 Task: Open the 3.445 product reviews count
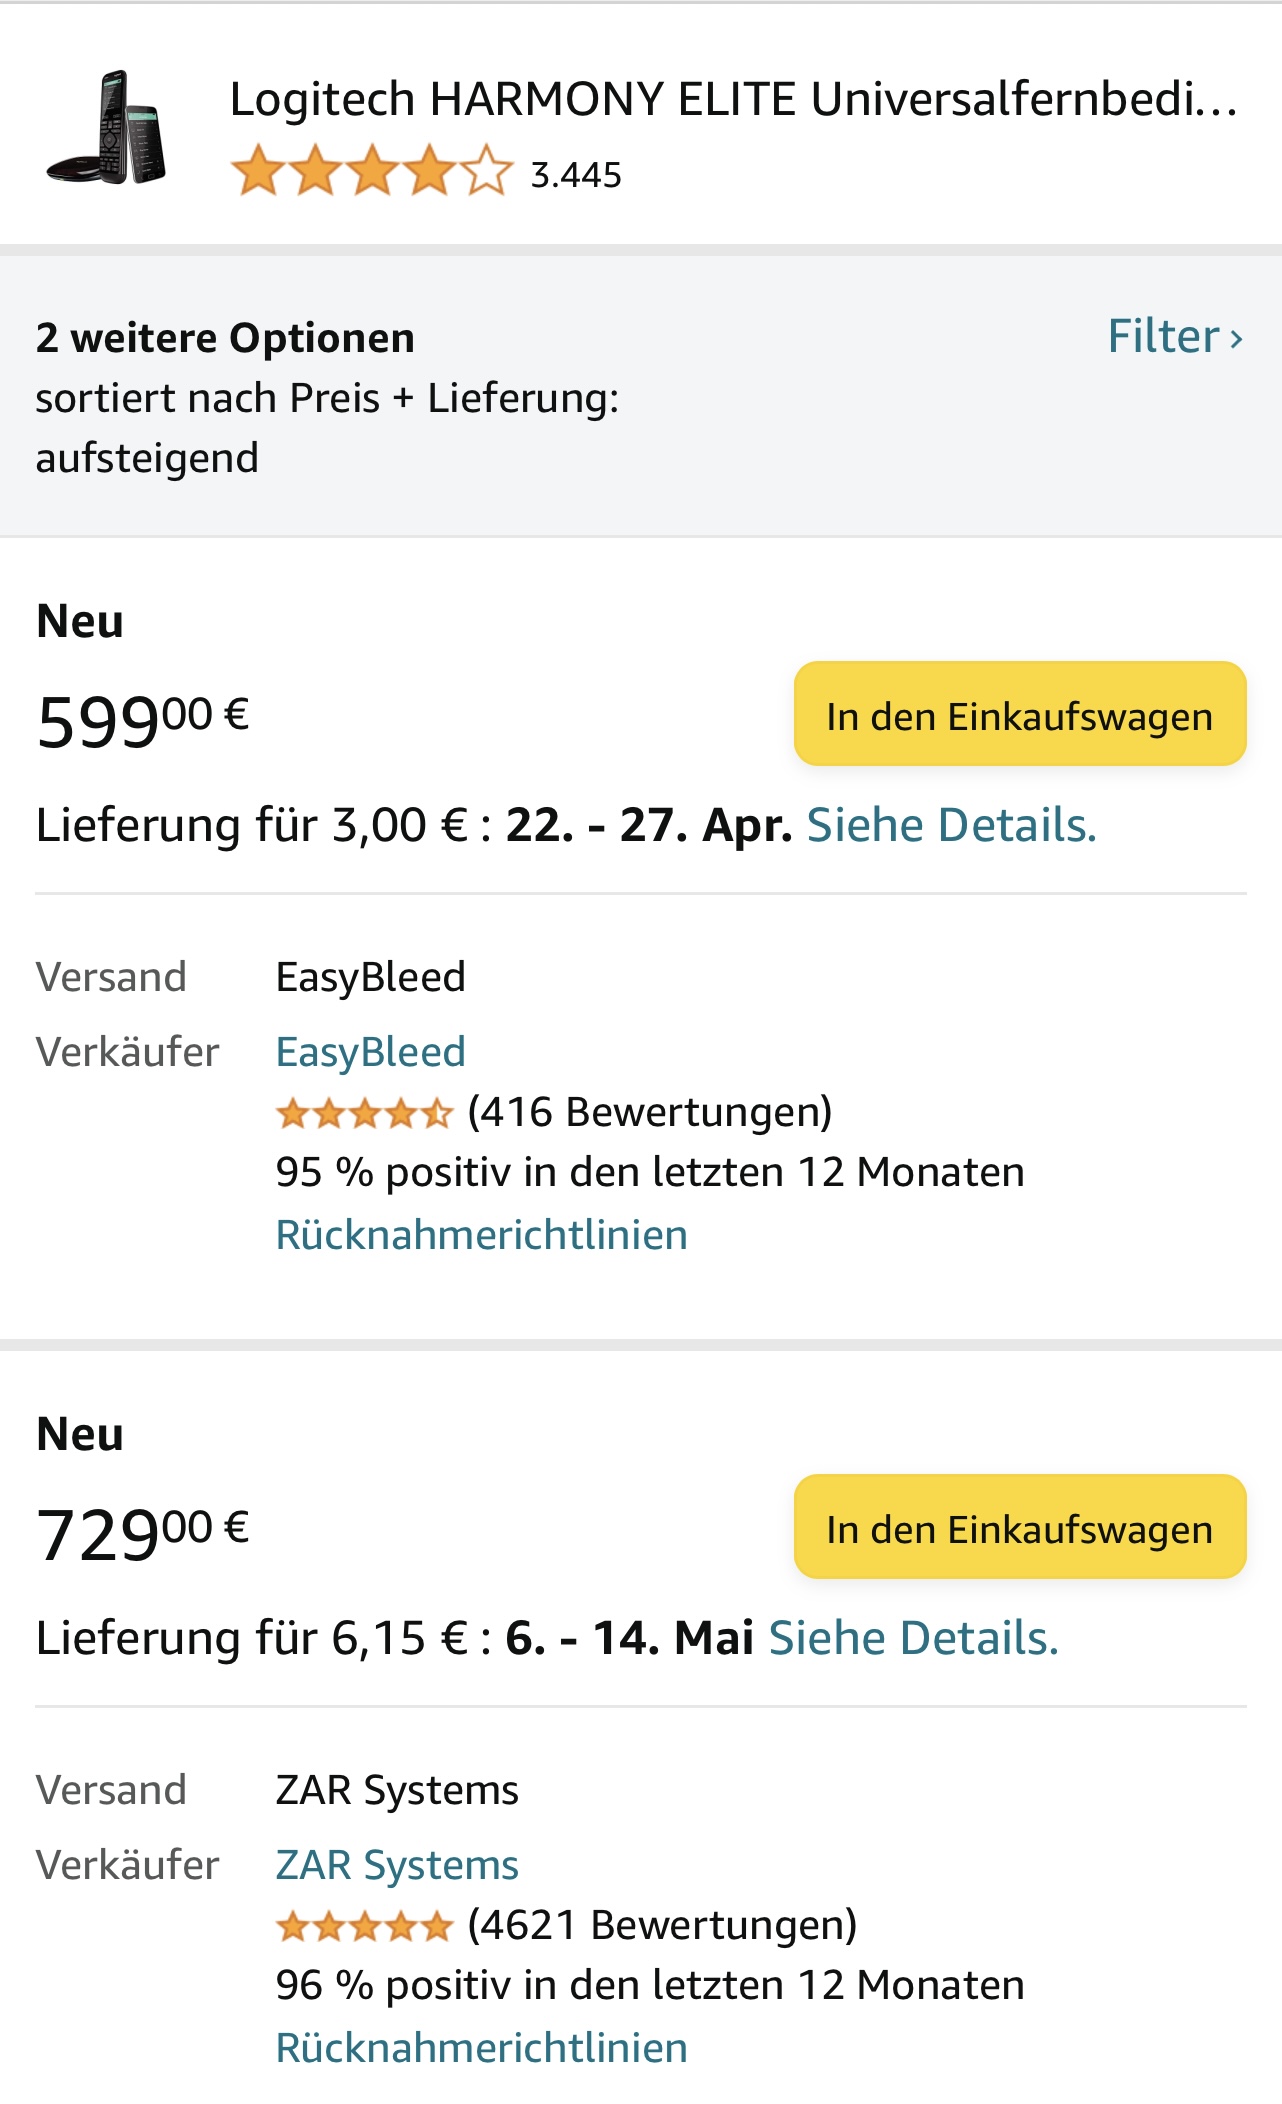point(576,175)
